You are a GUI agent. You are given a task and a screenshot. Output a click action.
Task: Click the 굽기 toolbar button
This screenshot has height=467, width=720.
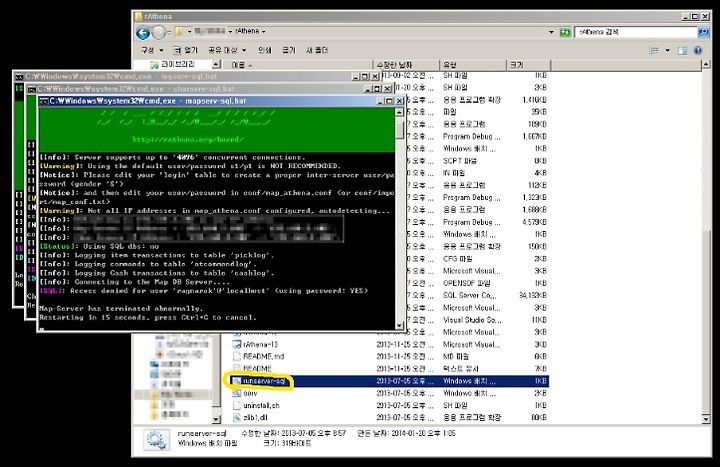pos(289,50)
